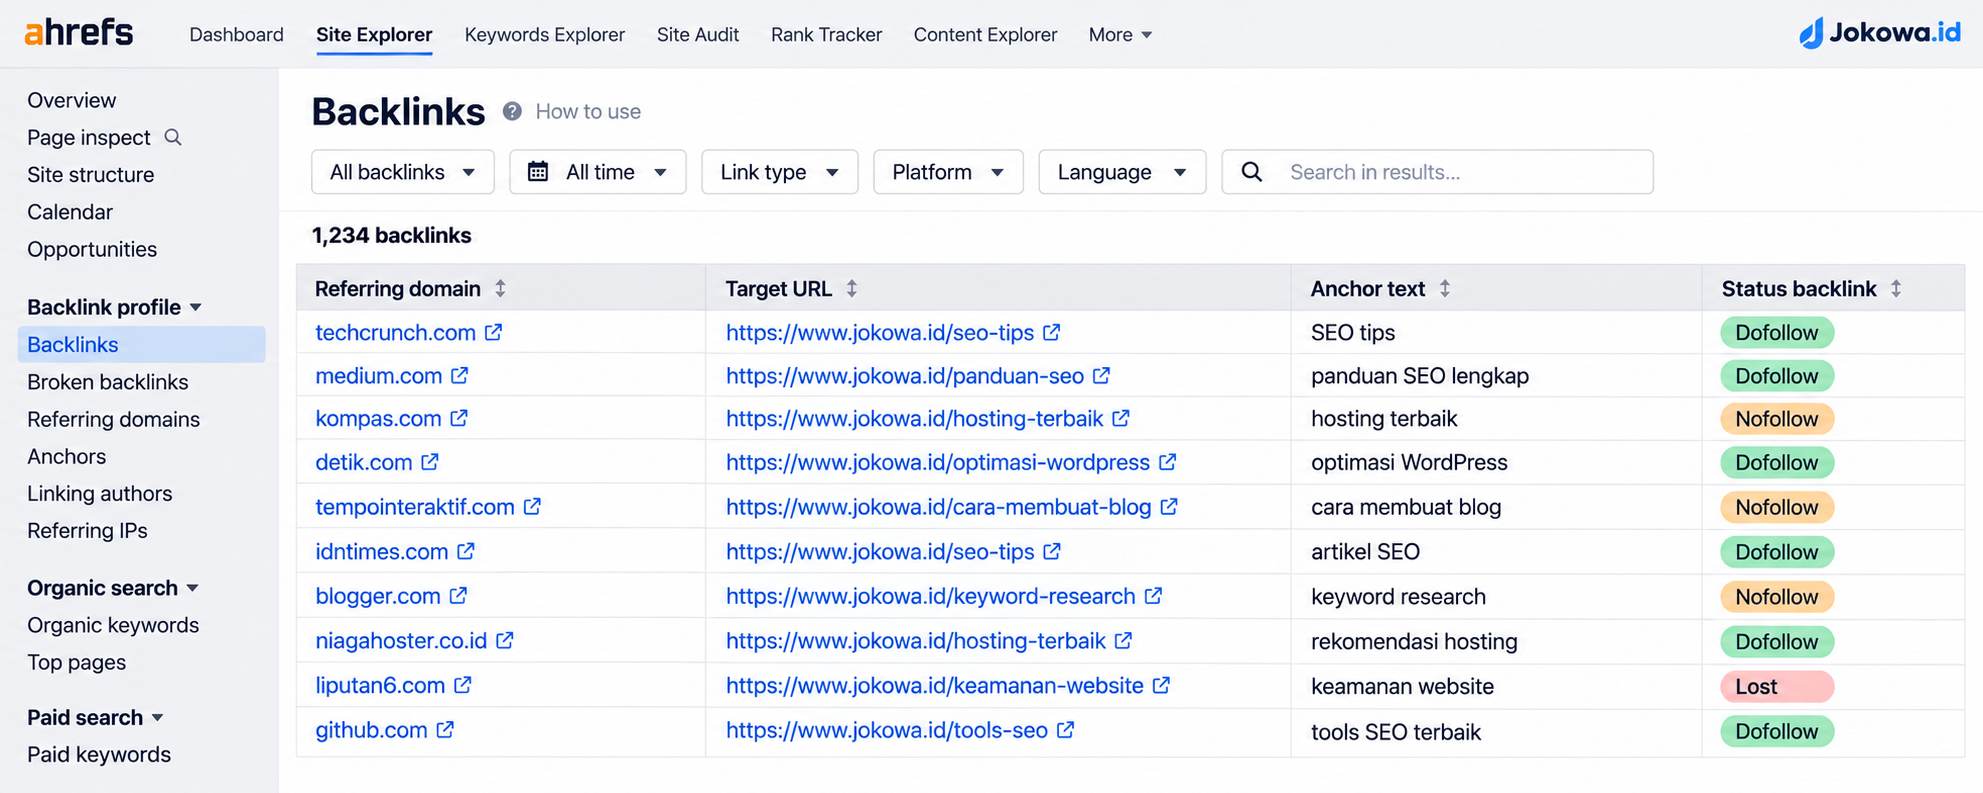The image size is (1983, 793).
Task: Click the Page inspect magnifier icon
Action: pos(173,137)
